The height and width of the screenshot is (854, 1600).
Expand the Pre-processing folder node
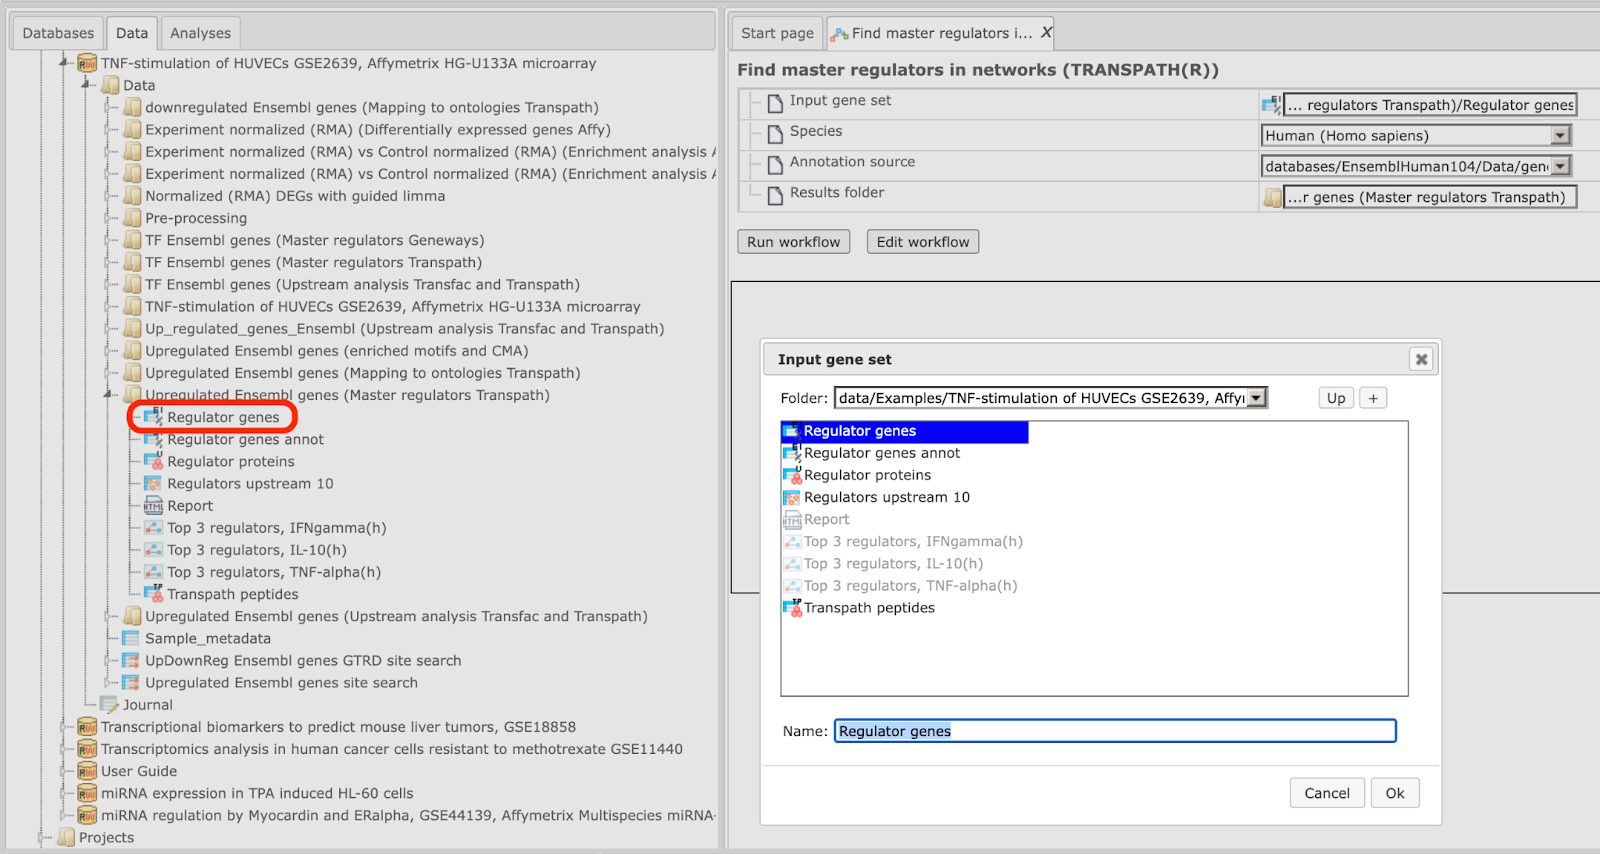coord(109,218)
